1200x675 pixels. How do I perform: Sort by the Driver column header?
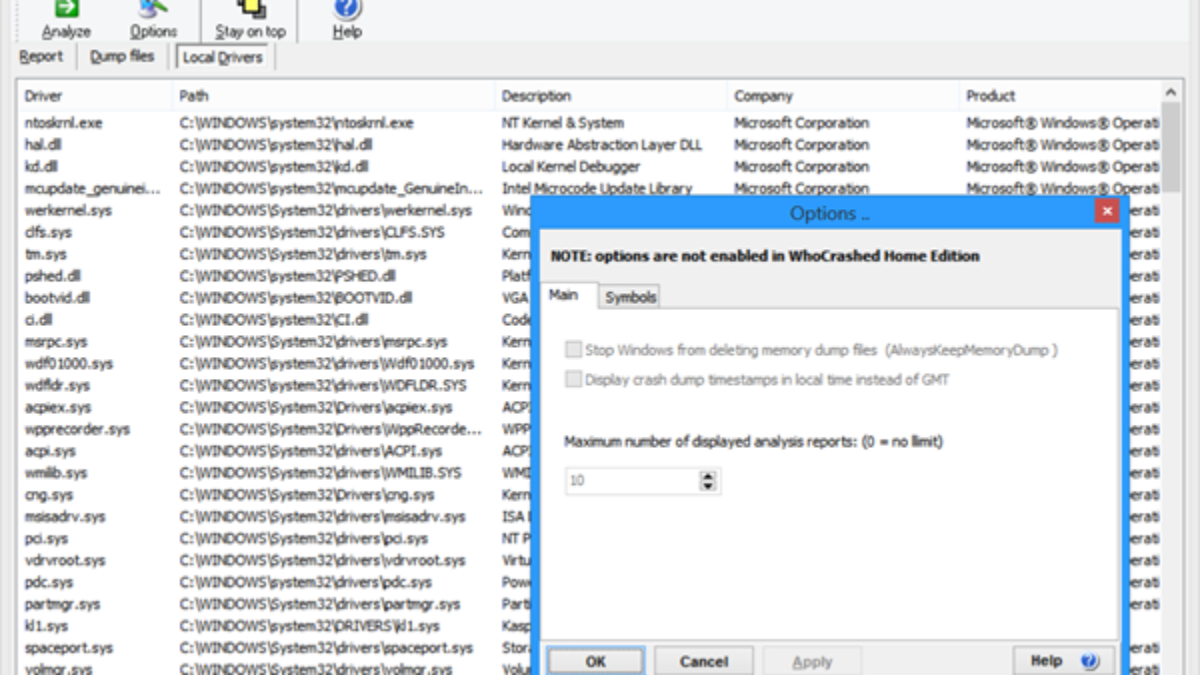coord(96,96)
